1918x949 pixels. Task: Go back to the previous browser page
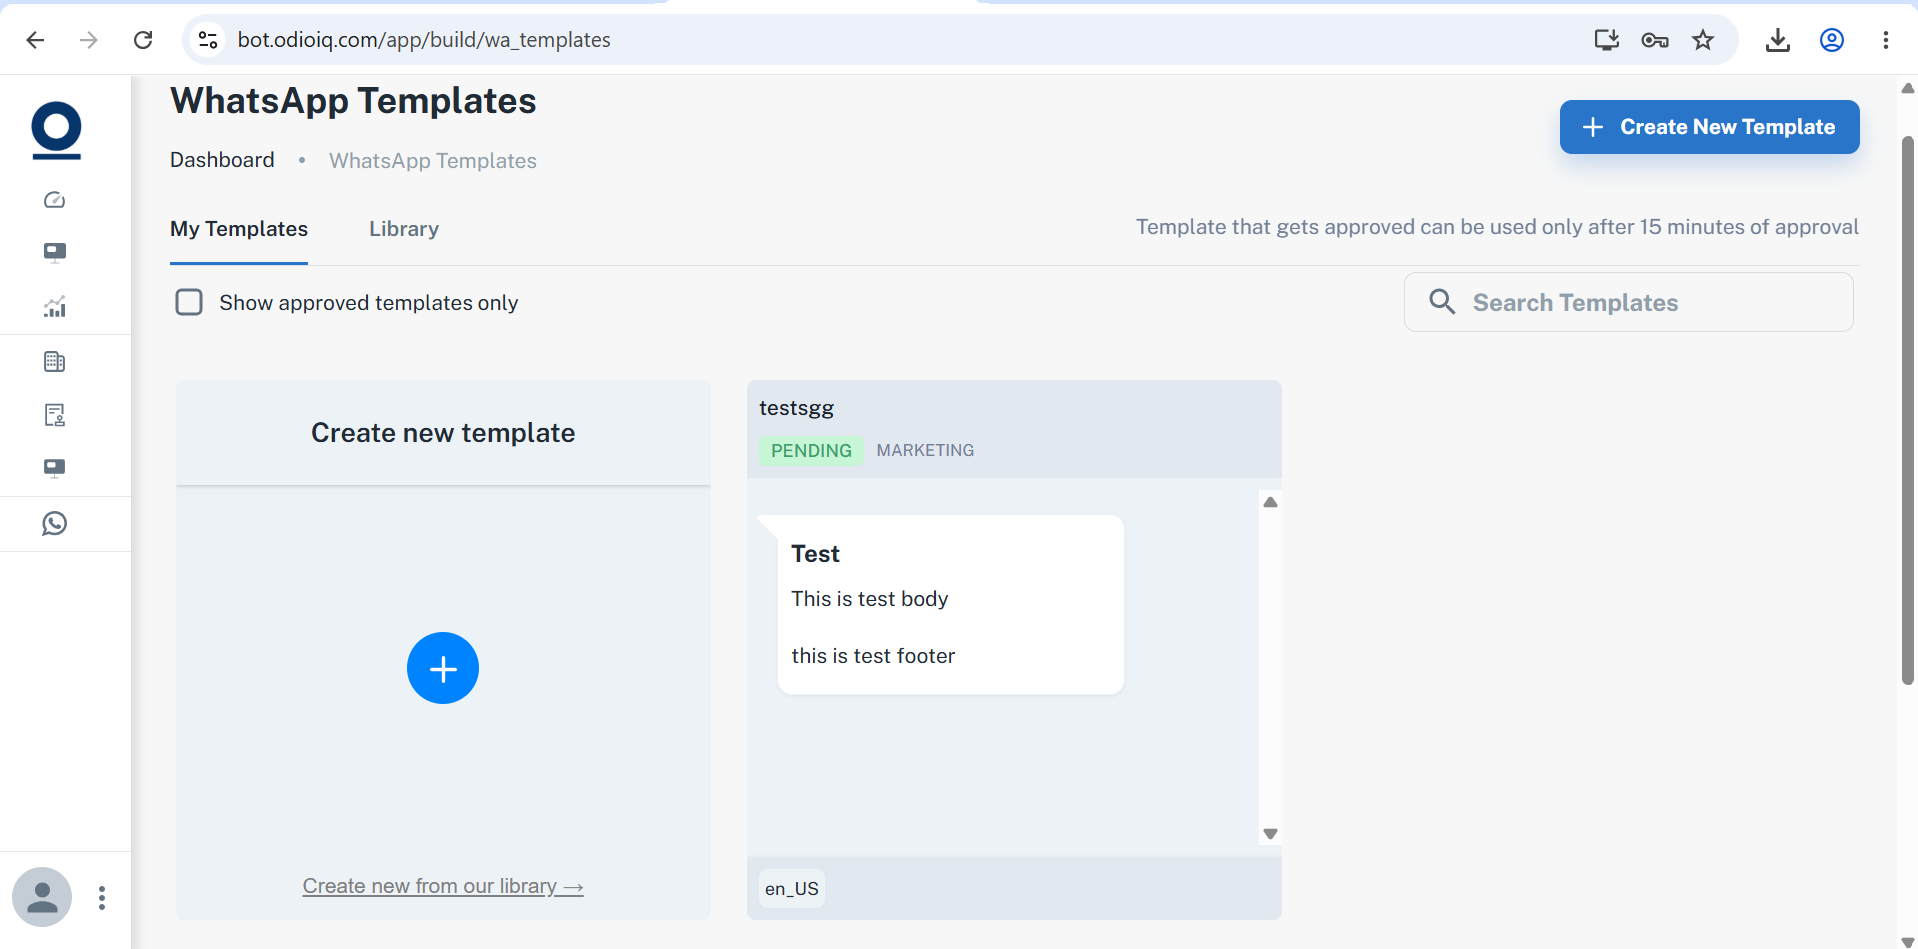click(35, 40)
